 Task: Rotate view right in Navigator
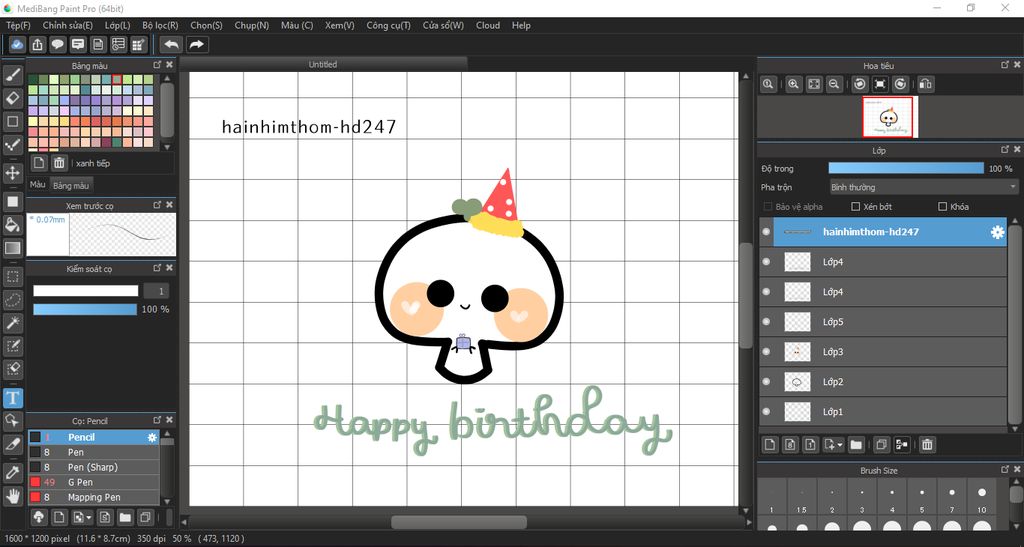901,84
